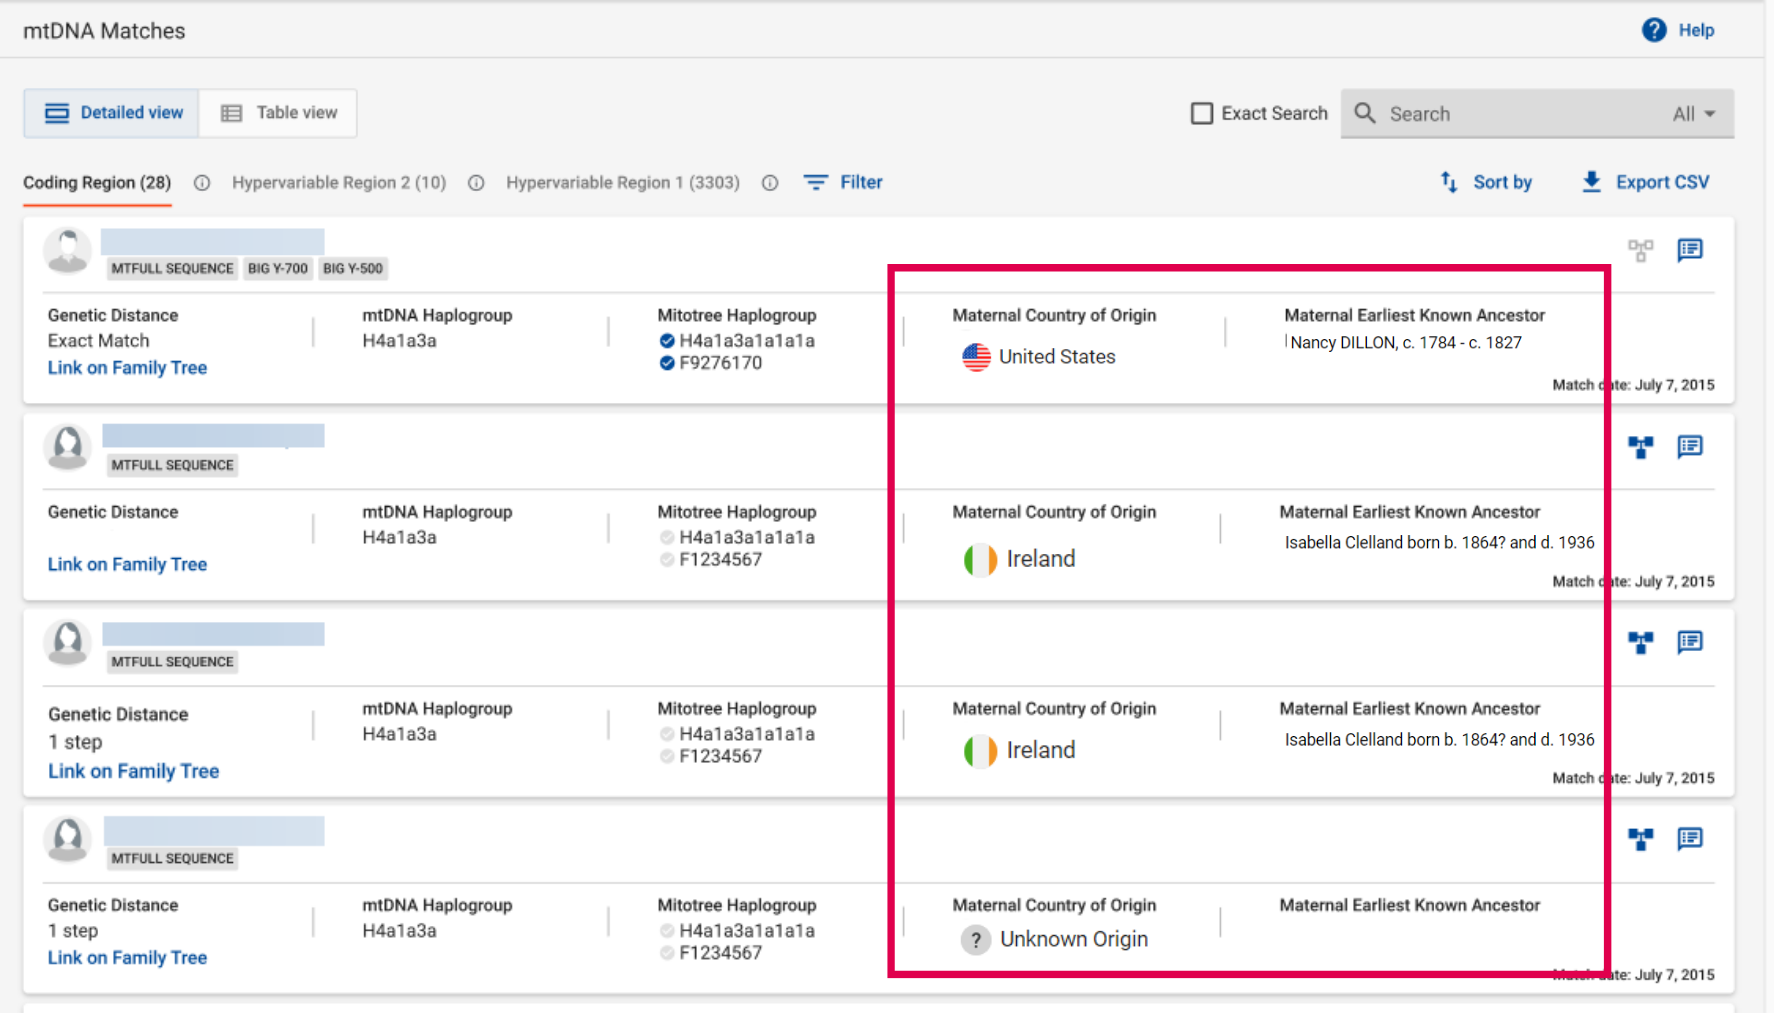Click Export CSV button
Image resolution: width=1775 pixels, height=1014 pixels.
point(1645,182)
